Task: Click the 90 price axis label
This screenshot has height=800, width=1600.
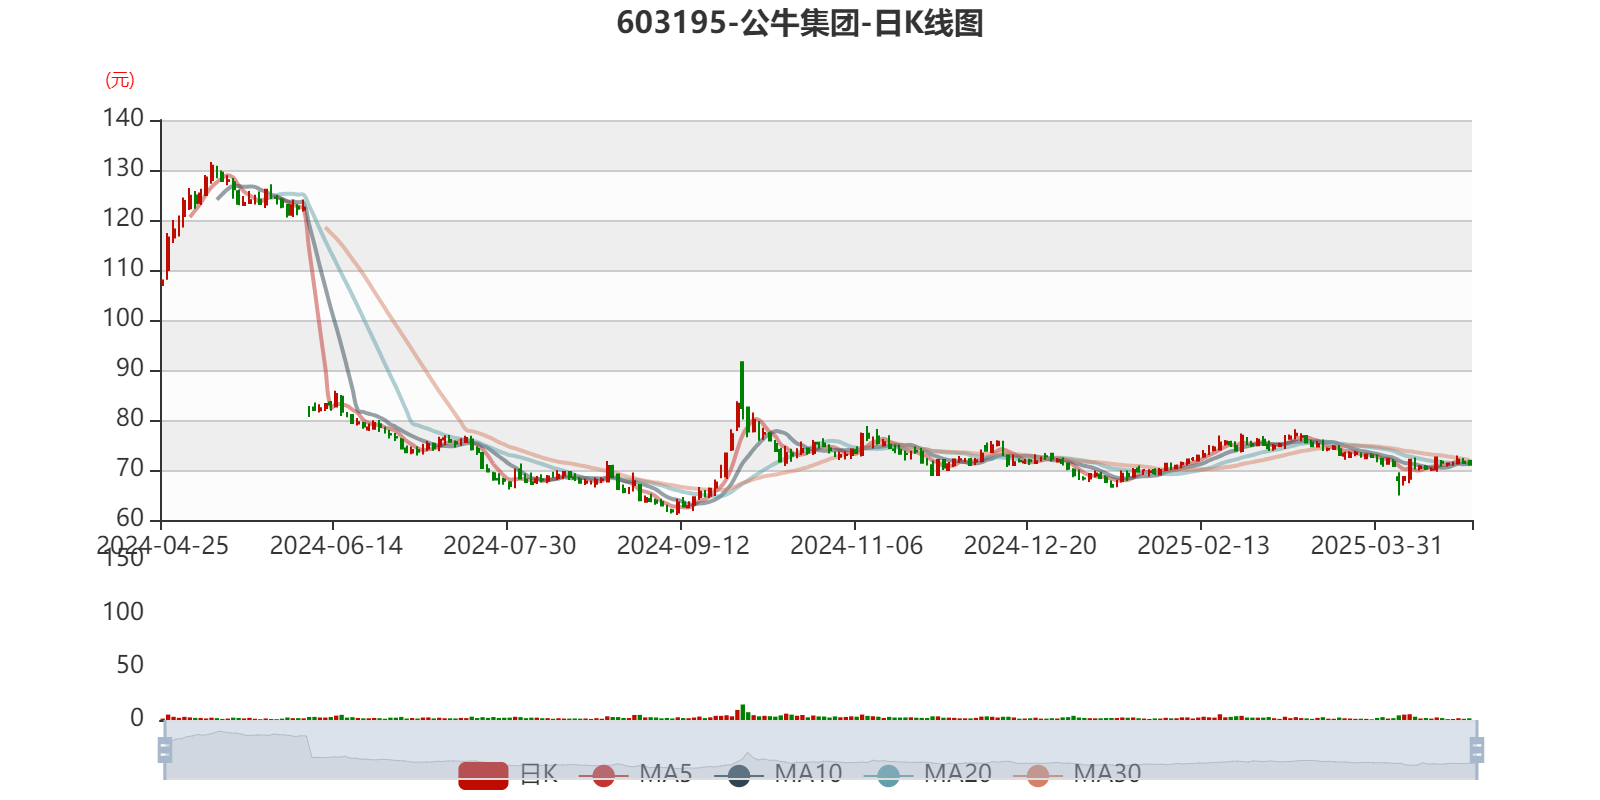Action: point(130,368)
